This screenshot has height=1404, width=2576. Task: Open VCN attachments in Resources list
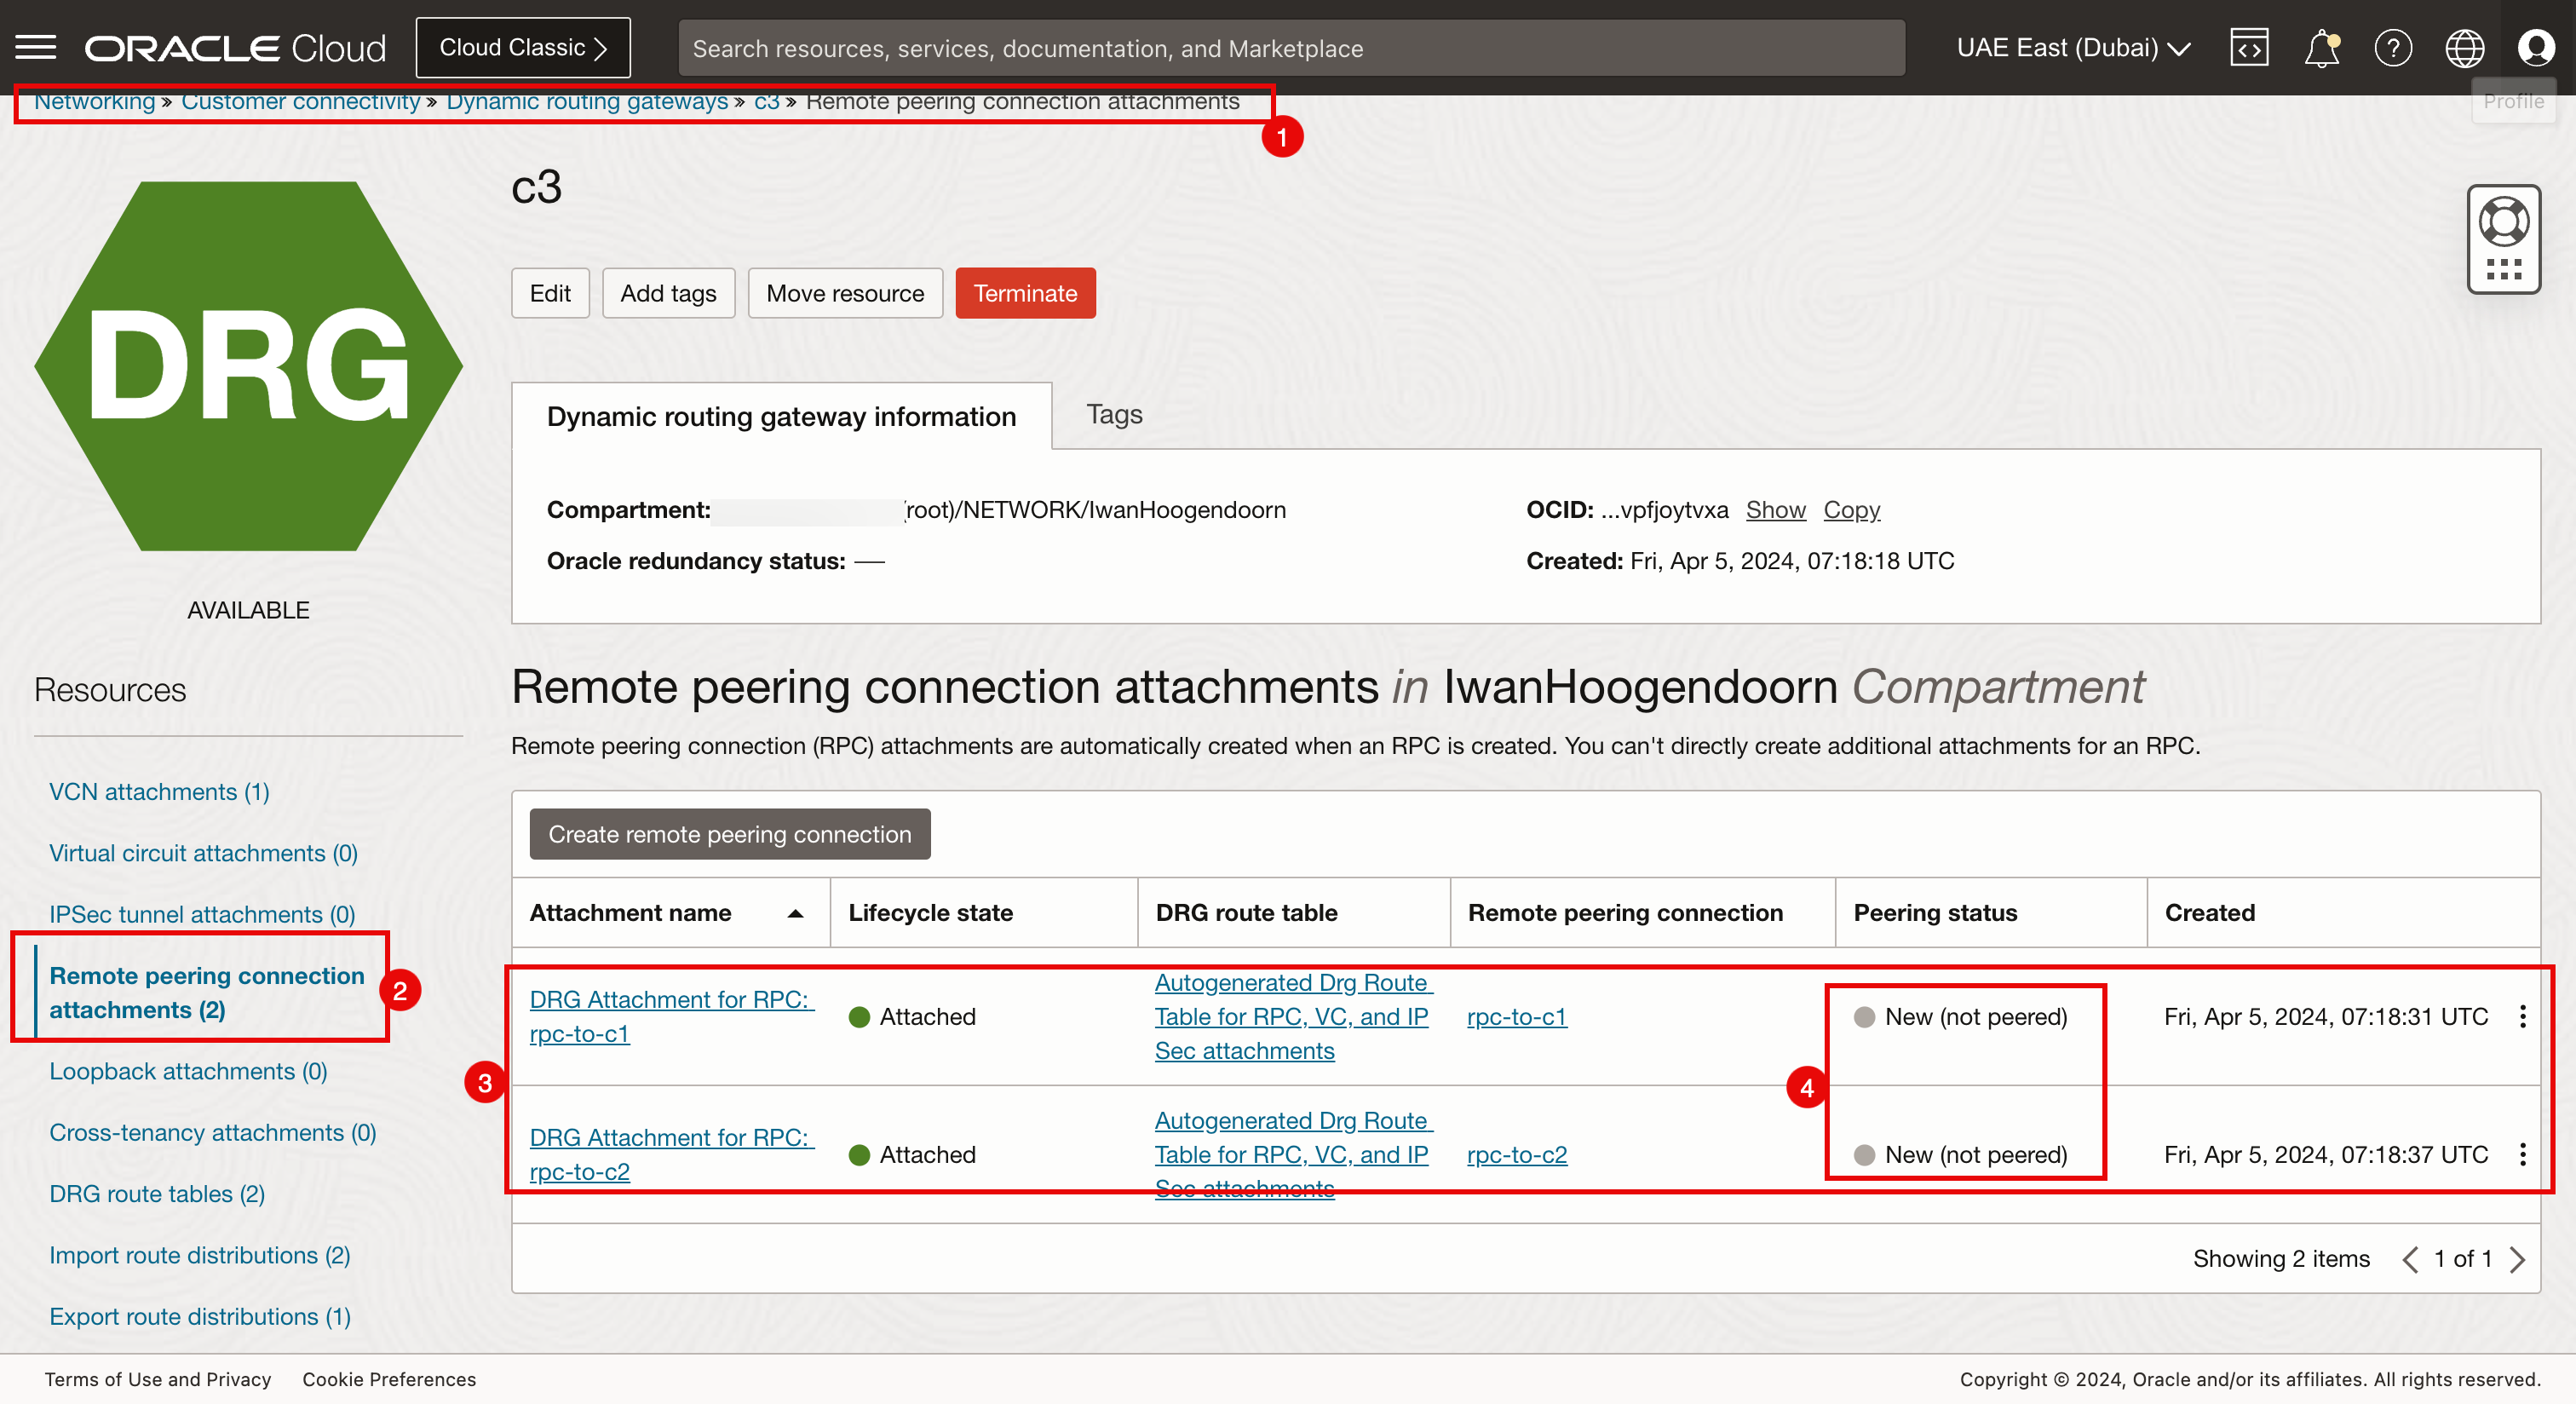pos(159,791)
